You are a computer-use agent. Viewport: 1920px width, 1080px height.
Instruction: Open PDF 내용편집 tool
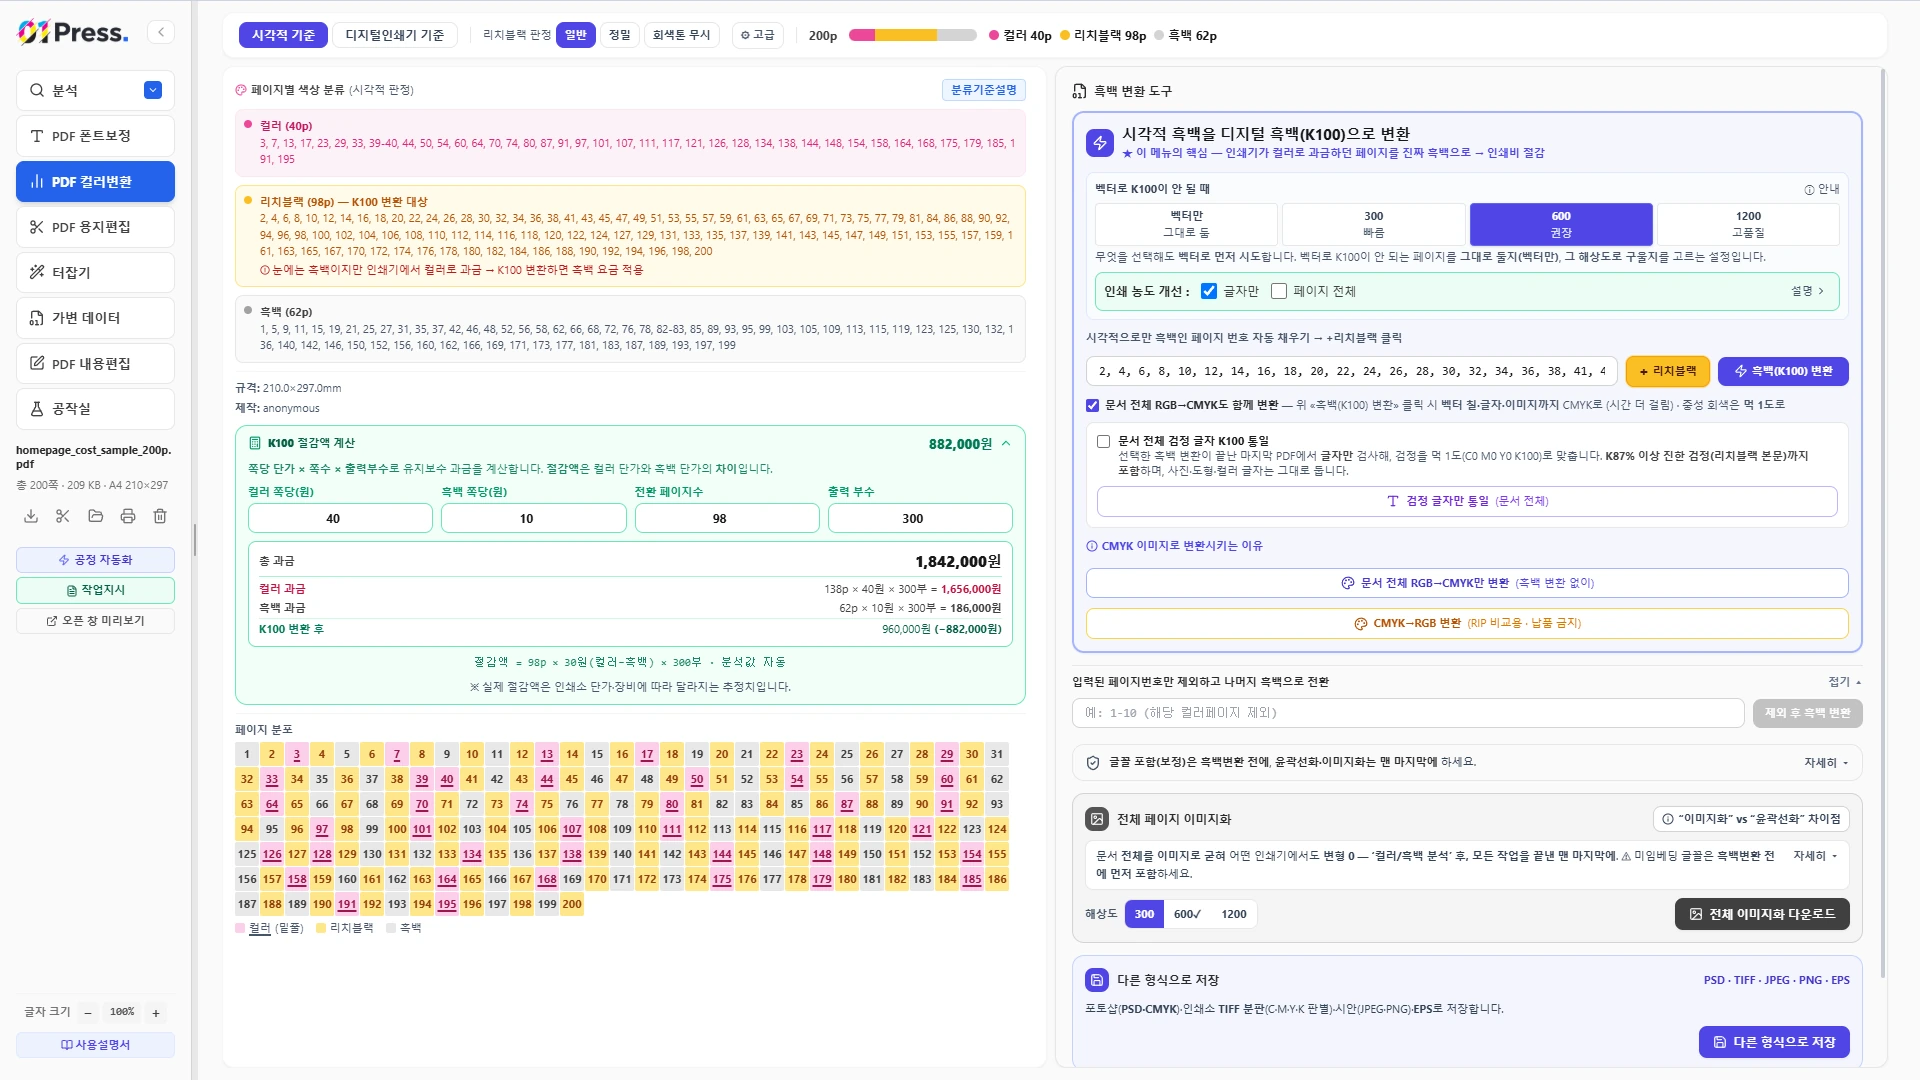tap(95, 363)
